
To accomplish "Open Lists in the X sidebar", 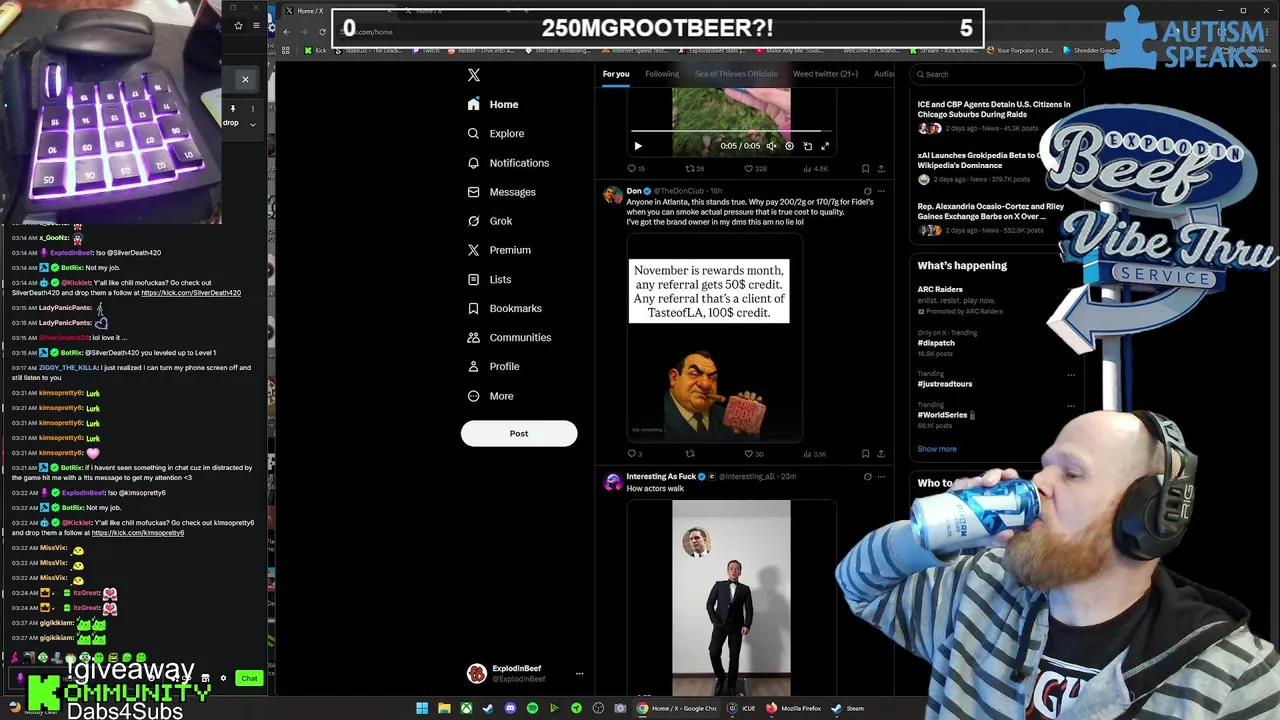I will pyautogui.click(x=489, y=279).
